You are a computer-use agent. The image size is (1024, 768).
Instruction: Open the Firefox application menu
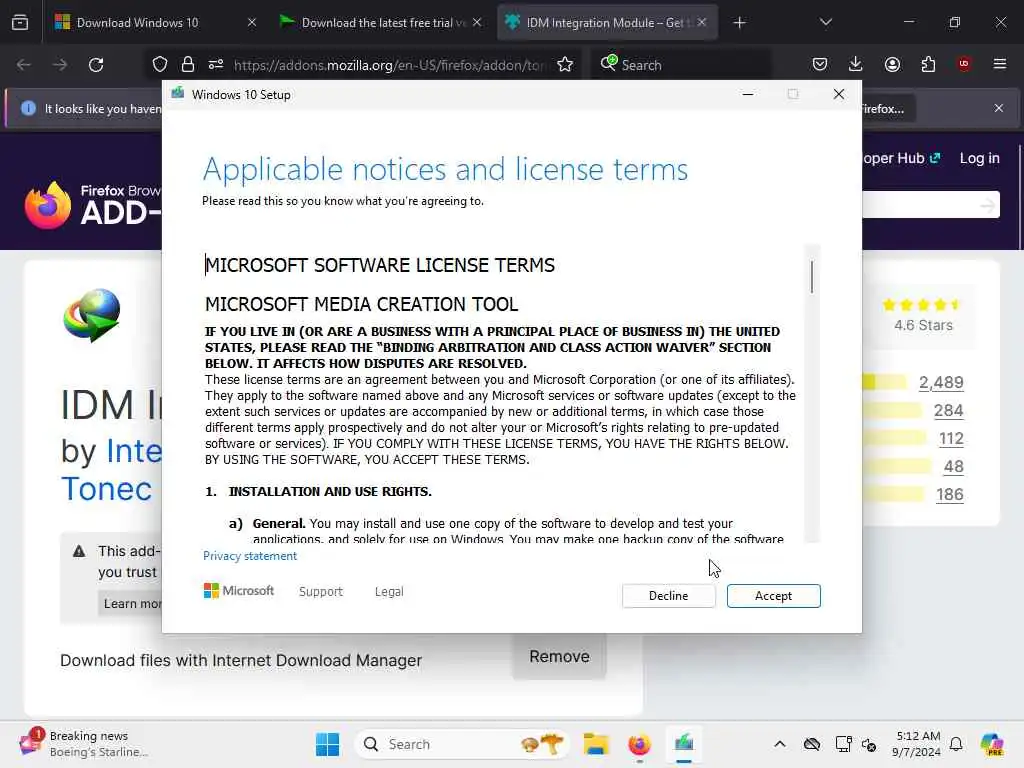(x=1000, y=64)
